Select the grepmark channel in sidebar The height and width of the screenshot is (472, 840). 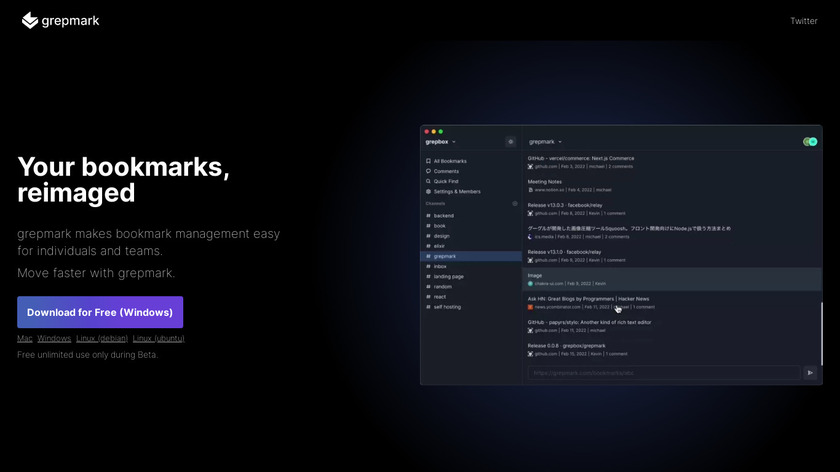(470, 257)
